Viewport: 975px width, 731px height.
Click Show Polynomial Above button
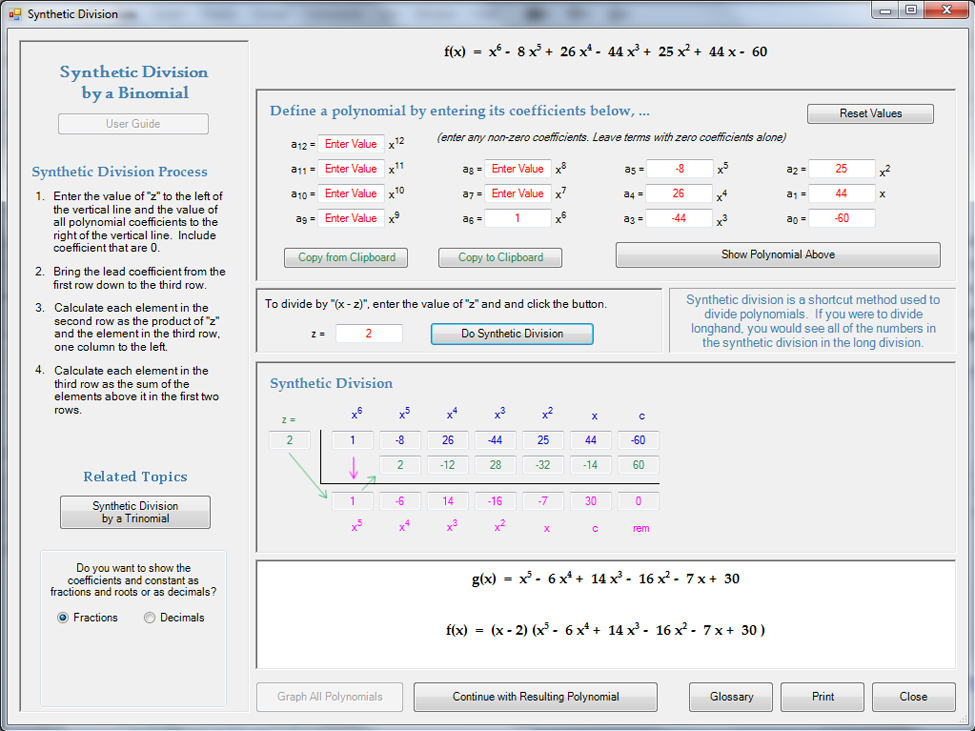coord(777,255)
